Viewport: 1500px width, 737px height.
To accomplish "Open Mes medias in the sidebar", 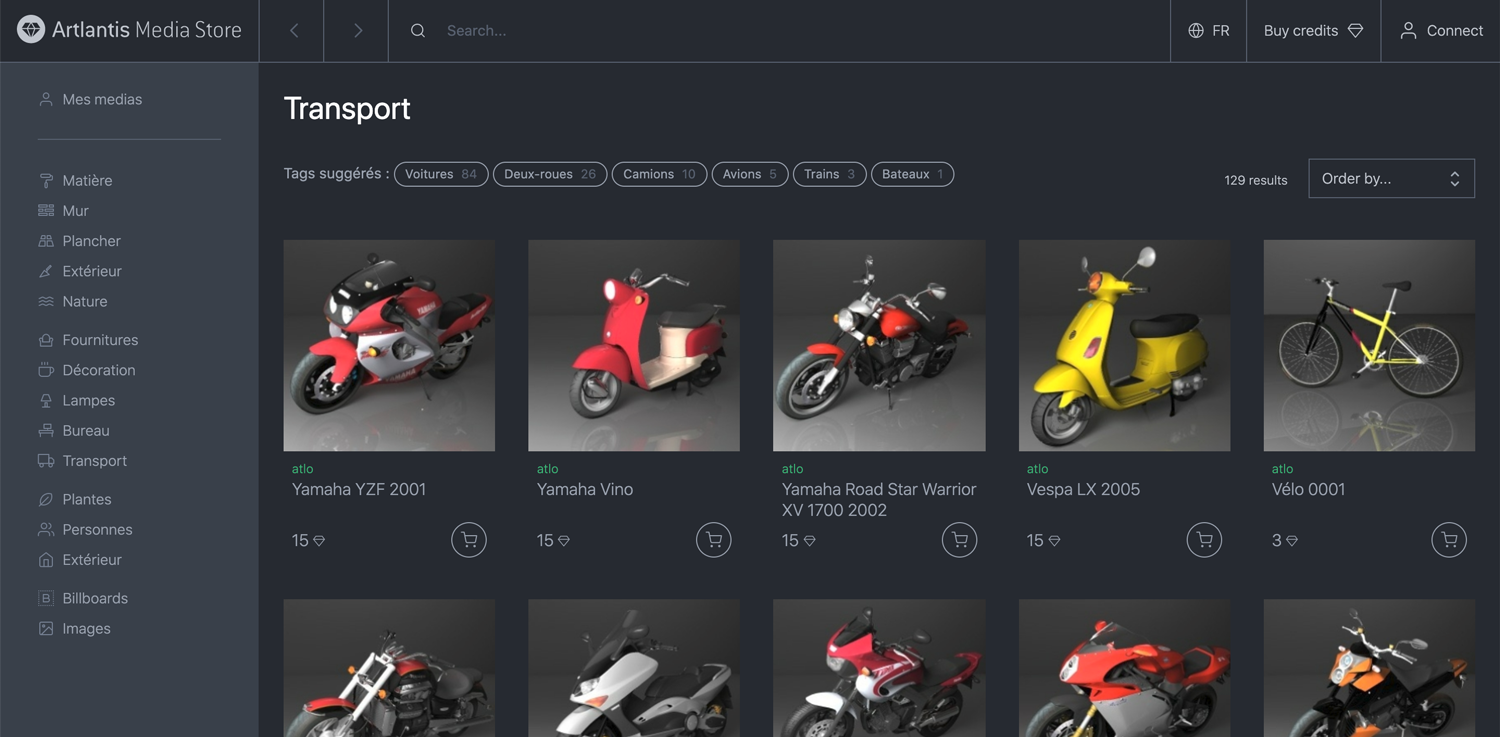I will click(x=102, y=99).
